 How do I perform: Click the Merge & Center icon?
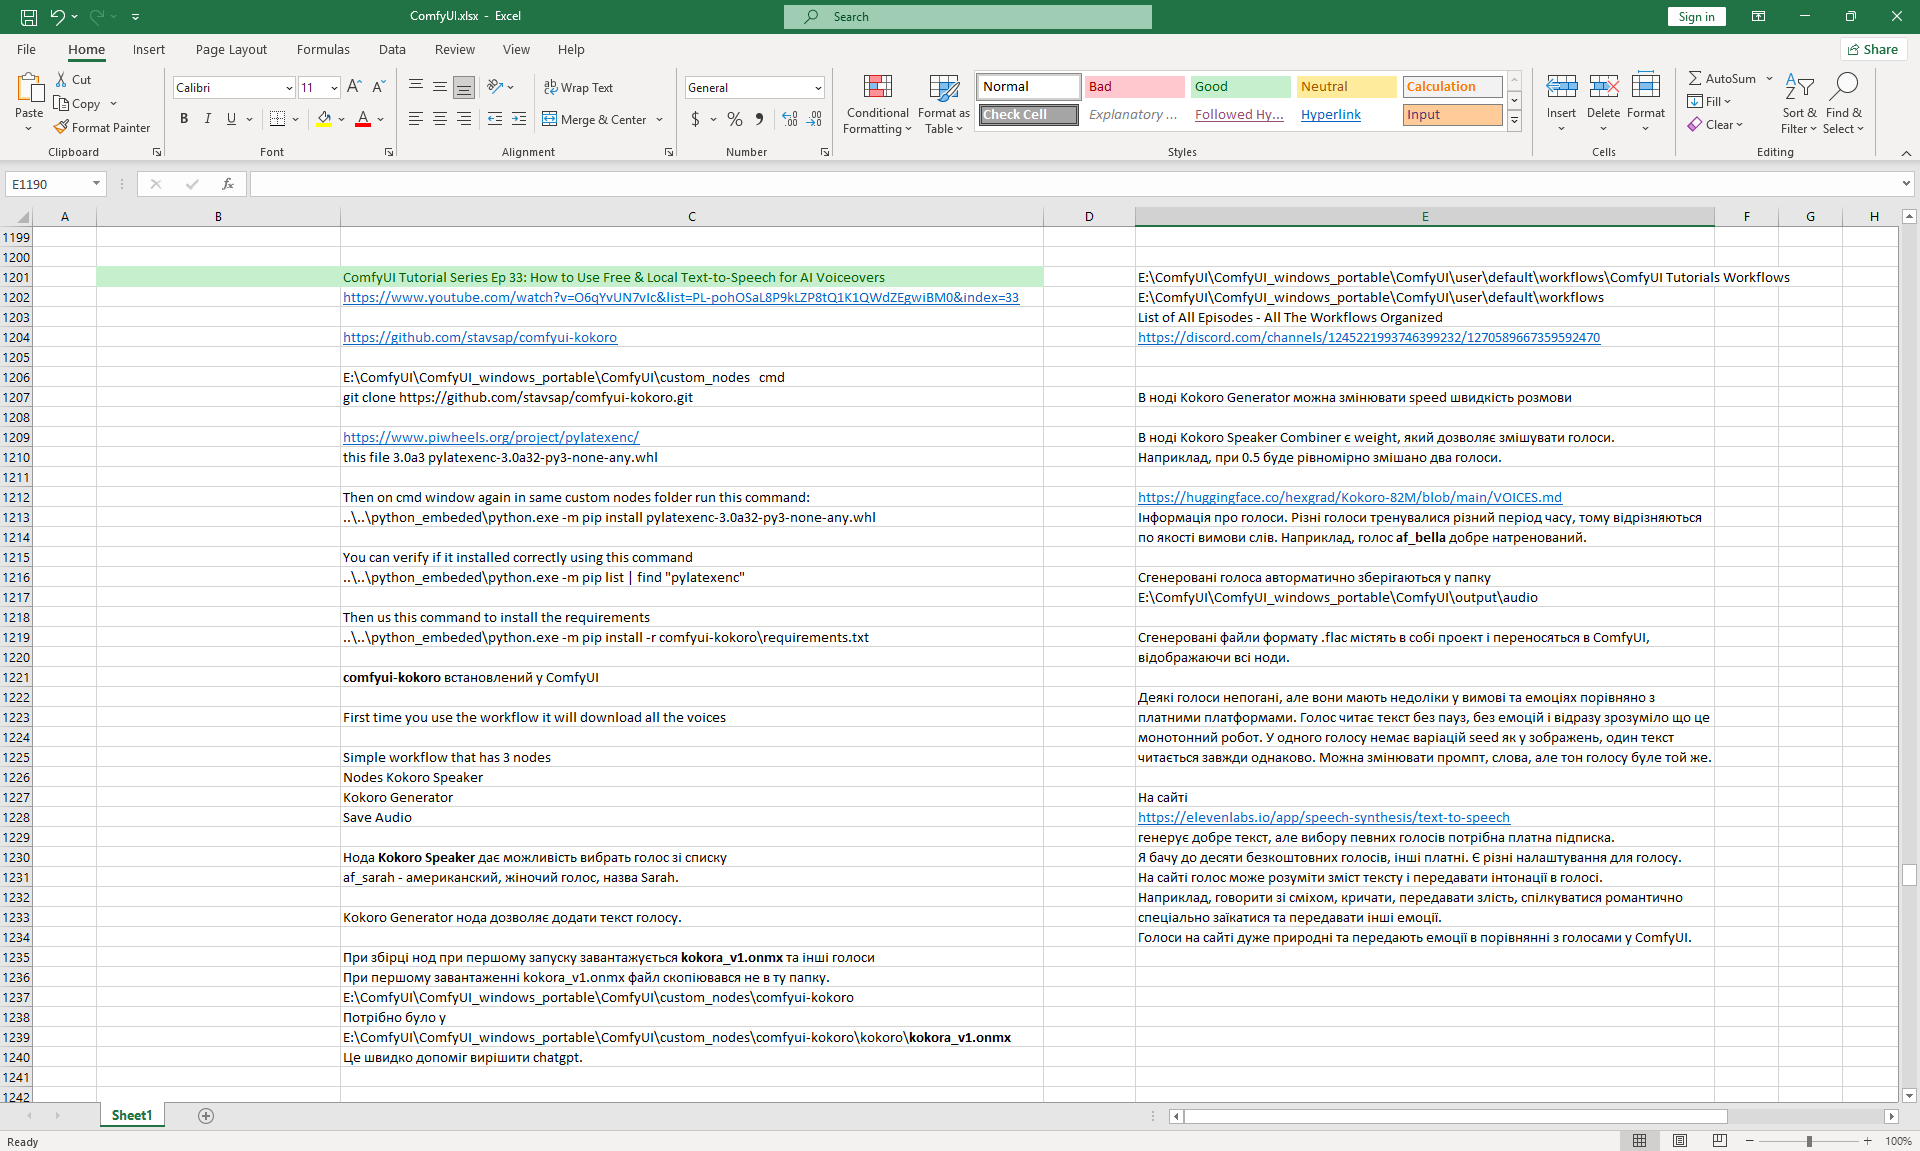tap(550, 119)
